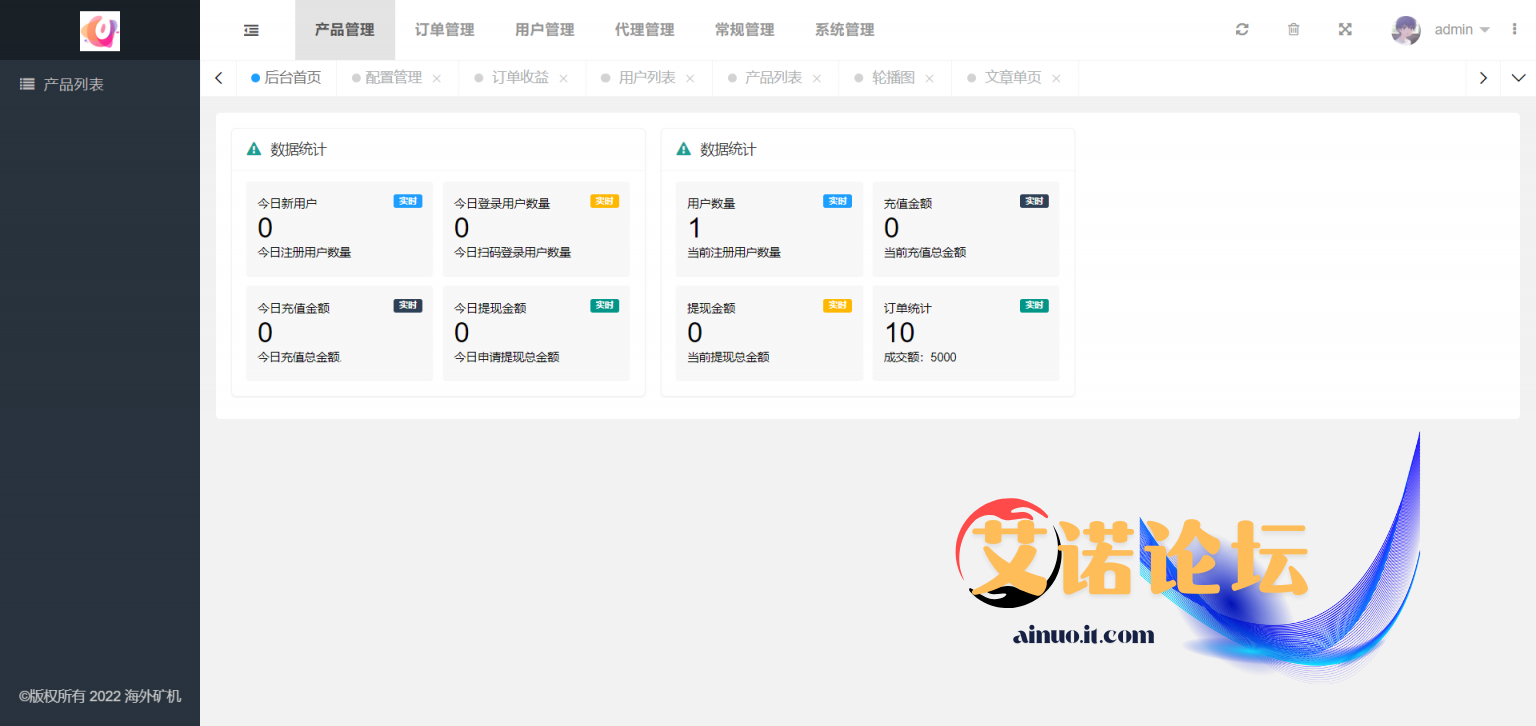Open the 系统管理 top menu
Image resolution: width=1536 pixels, height=726 pixels.
click(x=845, y=30)
